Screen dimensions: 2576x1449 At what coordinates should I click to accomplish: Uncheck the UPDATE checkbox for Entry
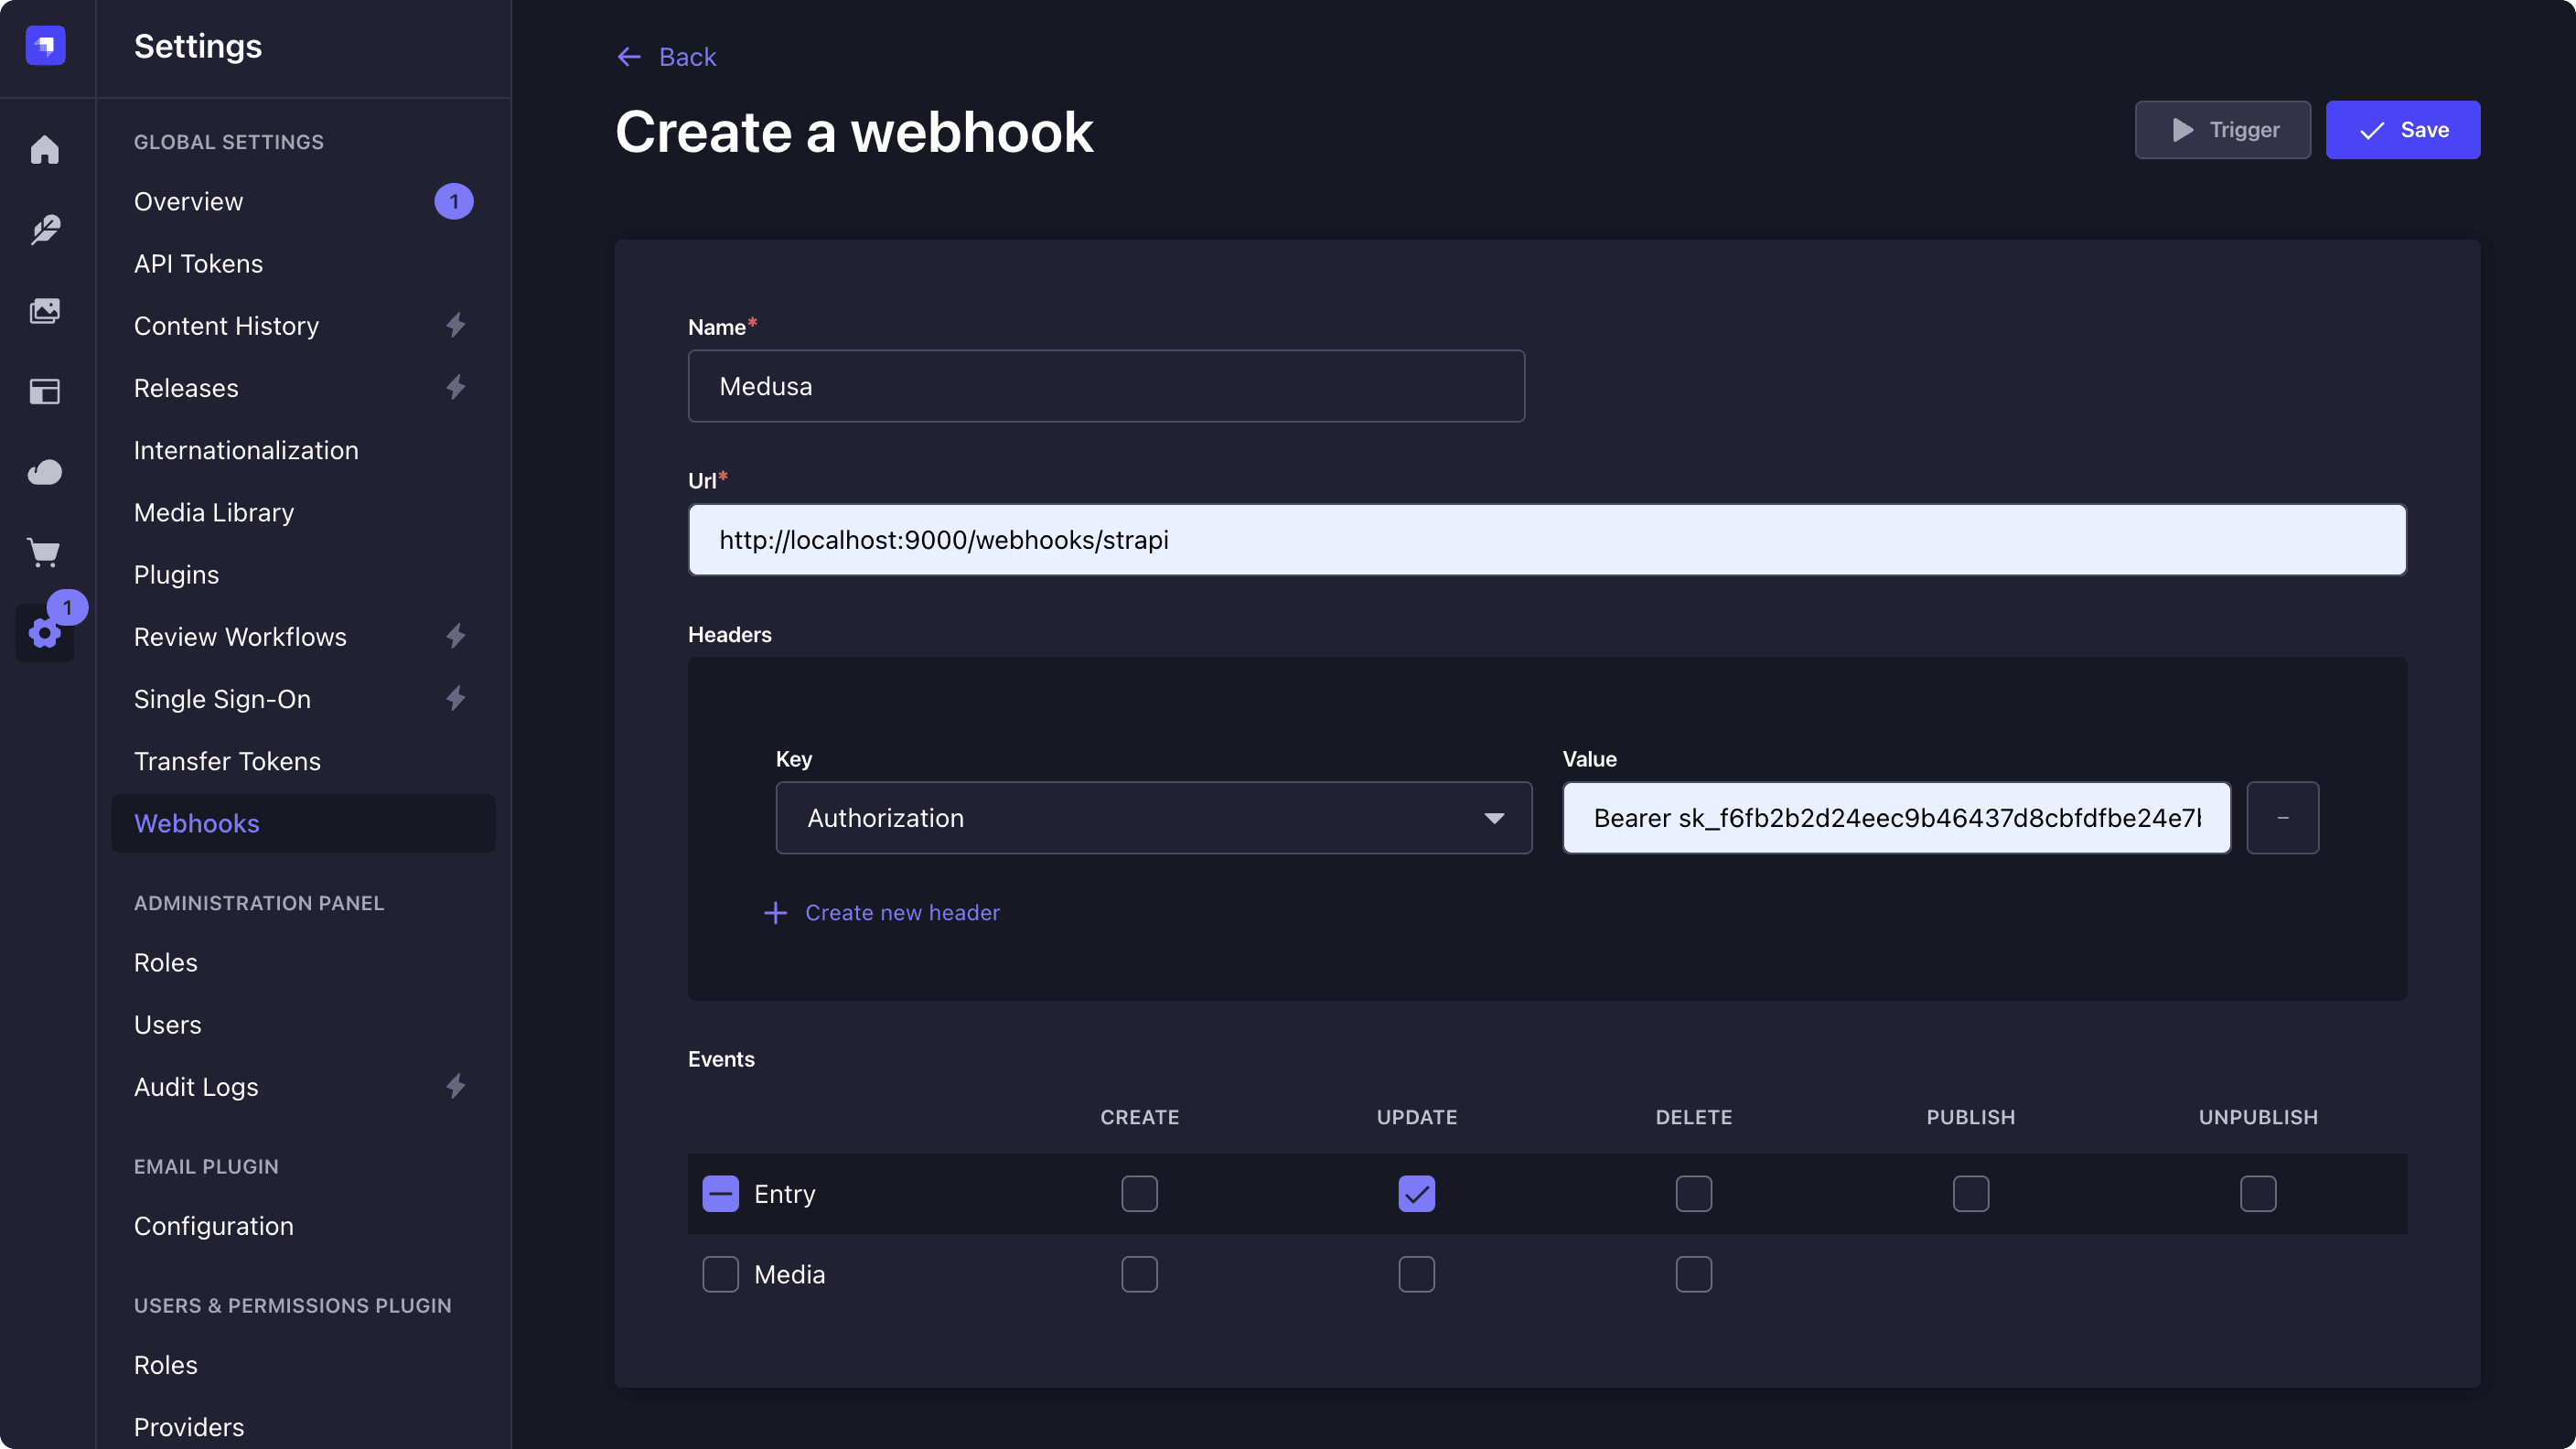(1416, 1193)
